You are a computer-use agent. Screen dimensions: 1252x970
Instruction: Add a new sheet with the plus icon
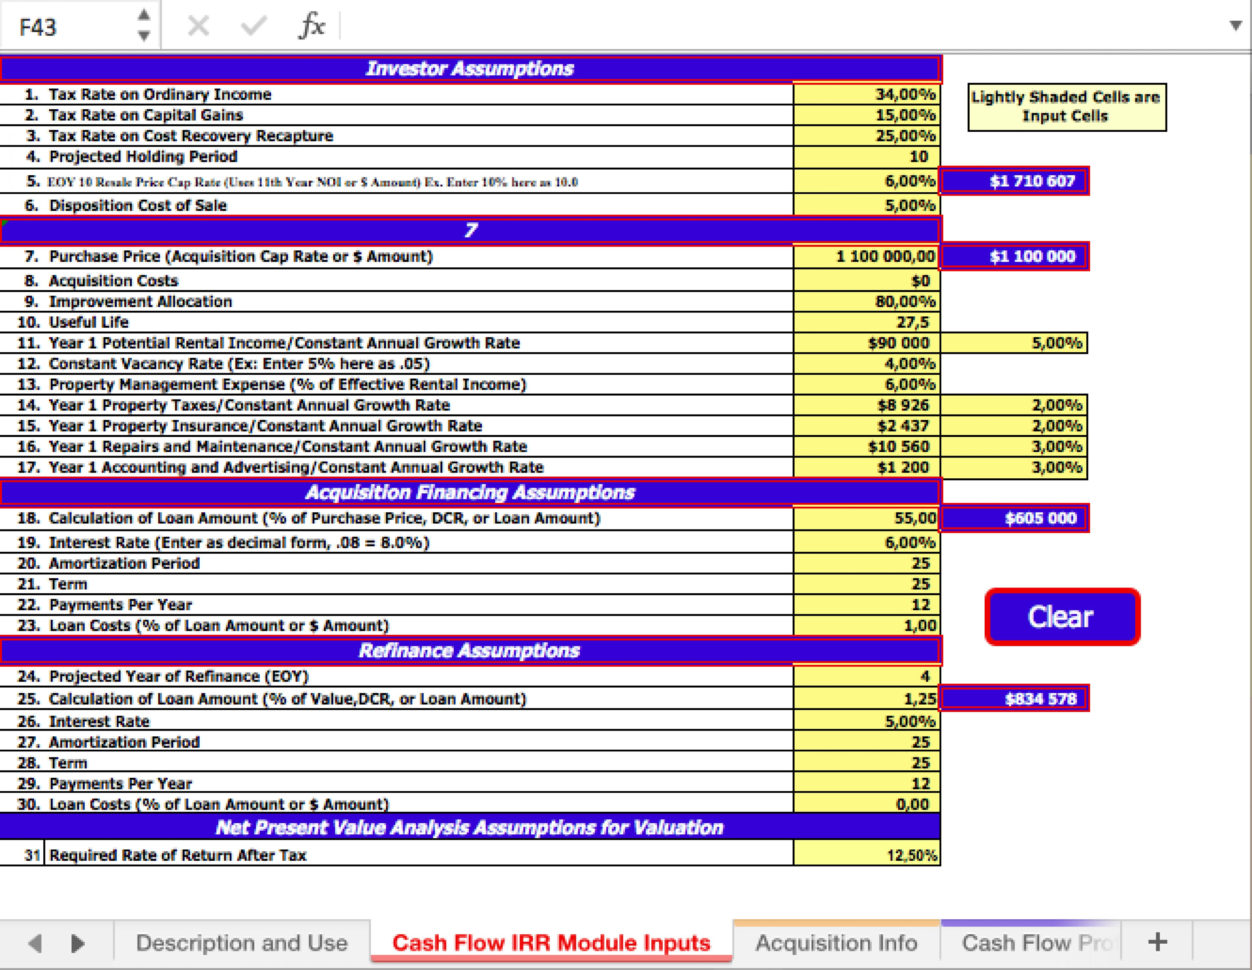[x=1156, y=941]
